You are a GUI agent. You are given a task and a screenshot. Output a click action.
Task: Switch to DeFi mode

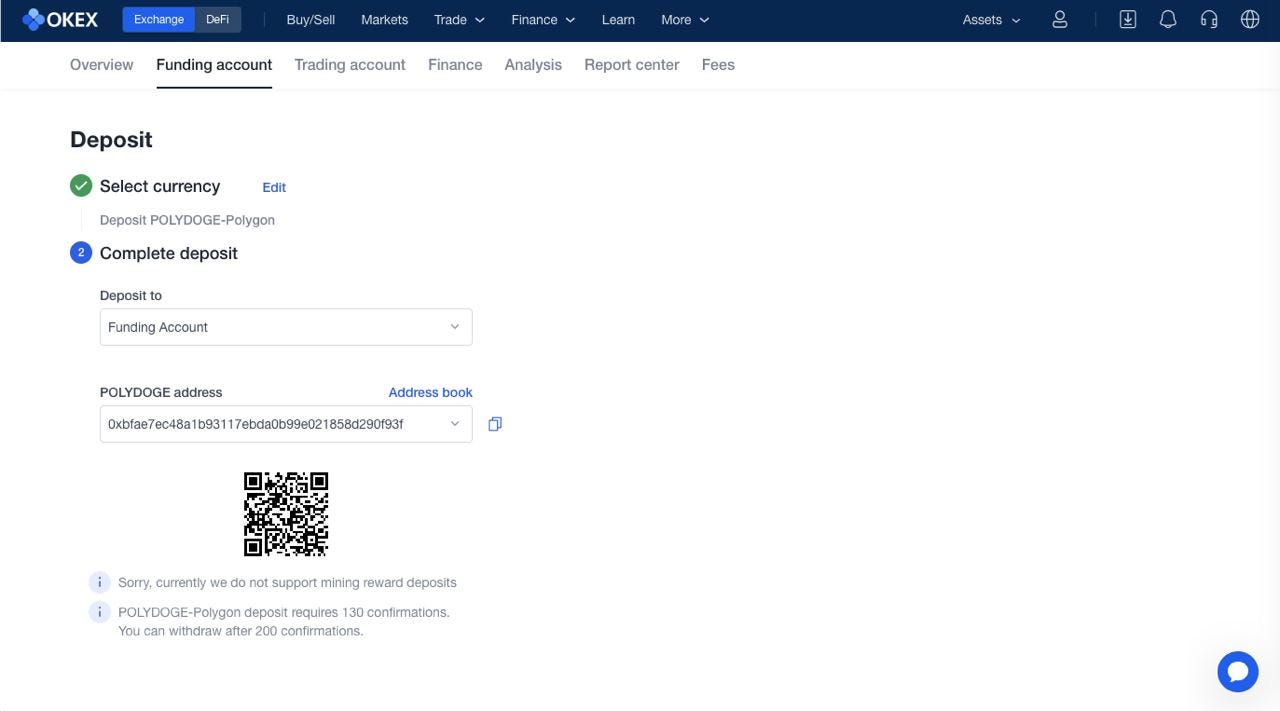pyautogui.click(x=218, y=19)
